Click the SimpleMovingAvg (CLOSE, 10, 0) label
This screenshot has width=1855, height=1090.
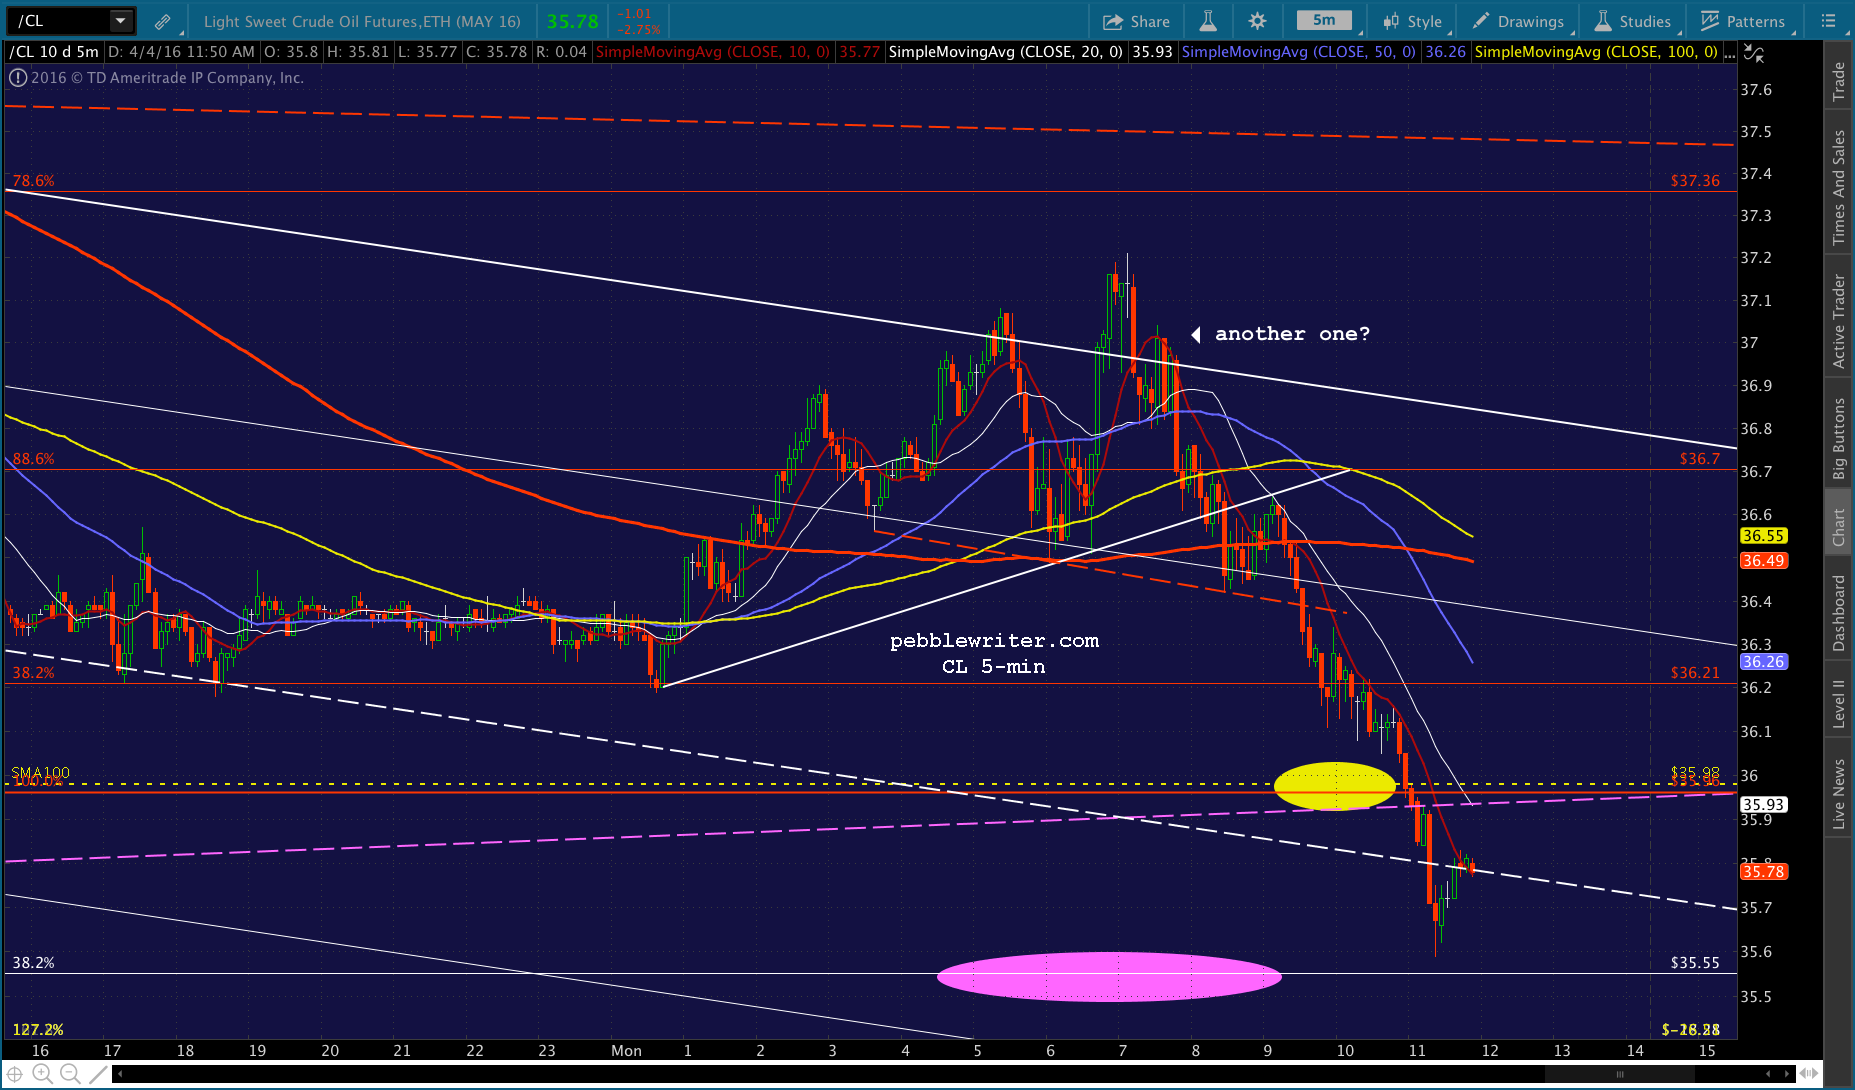(712, 52)
